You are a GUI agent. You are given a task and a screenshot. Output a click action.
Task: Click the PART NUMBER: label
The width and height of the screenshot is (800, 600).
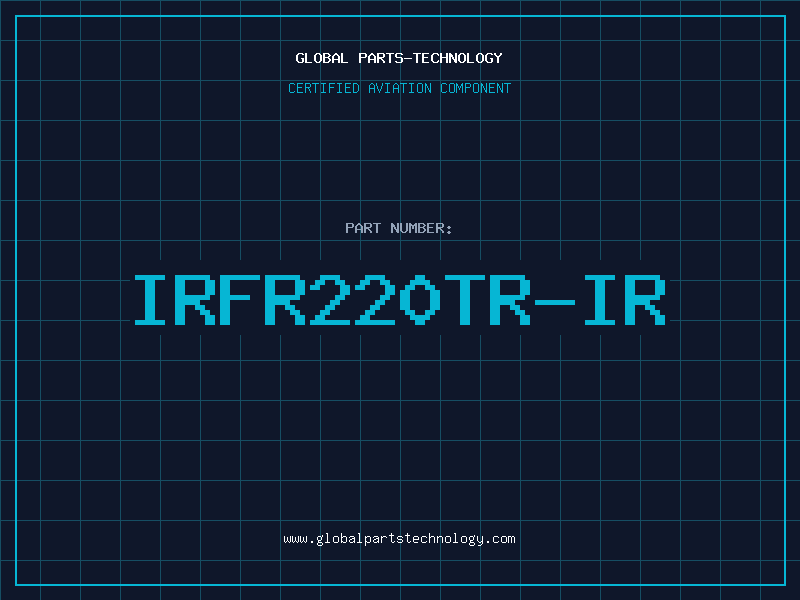click(399, 228)
